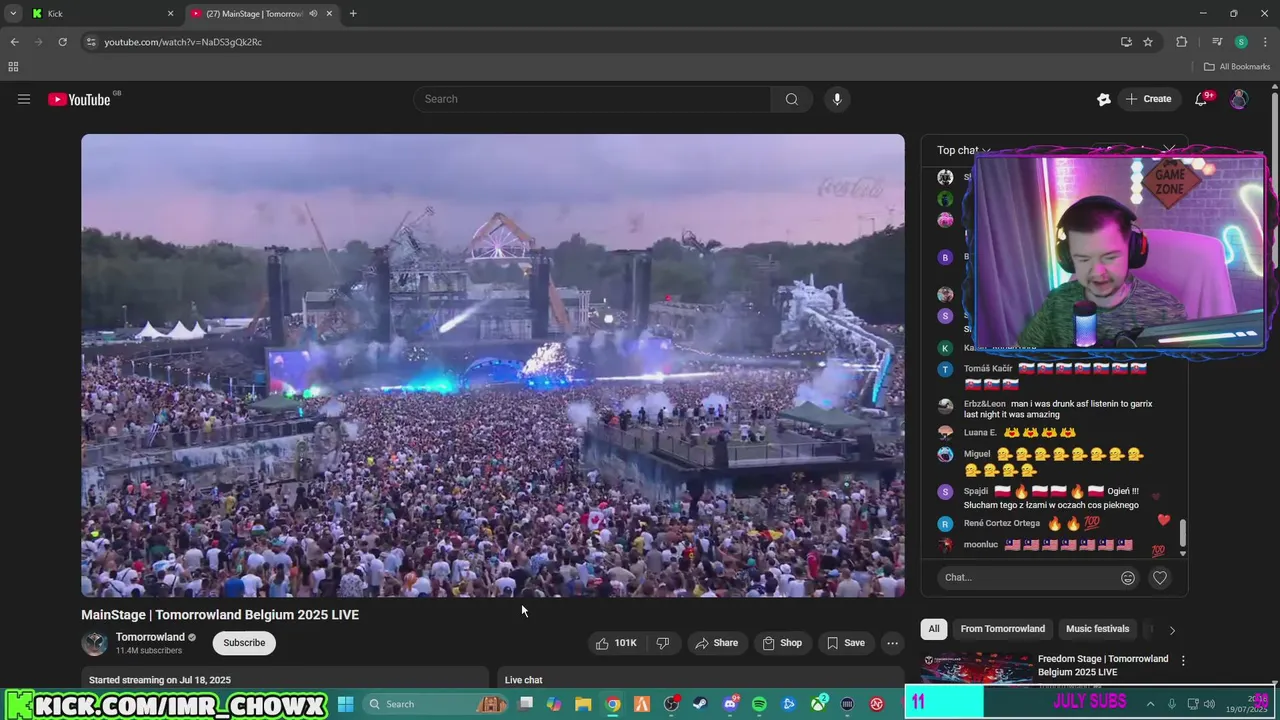Save video to playlist
The image size is (1280, 720).
(x=846, y=643)
